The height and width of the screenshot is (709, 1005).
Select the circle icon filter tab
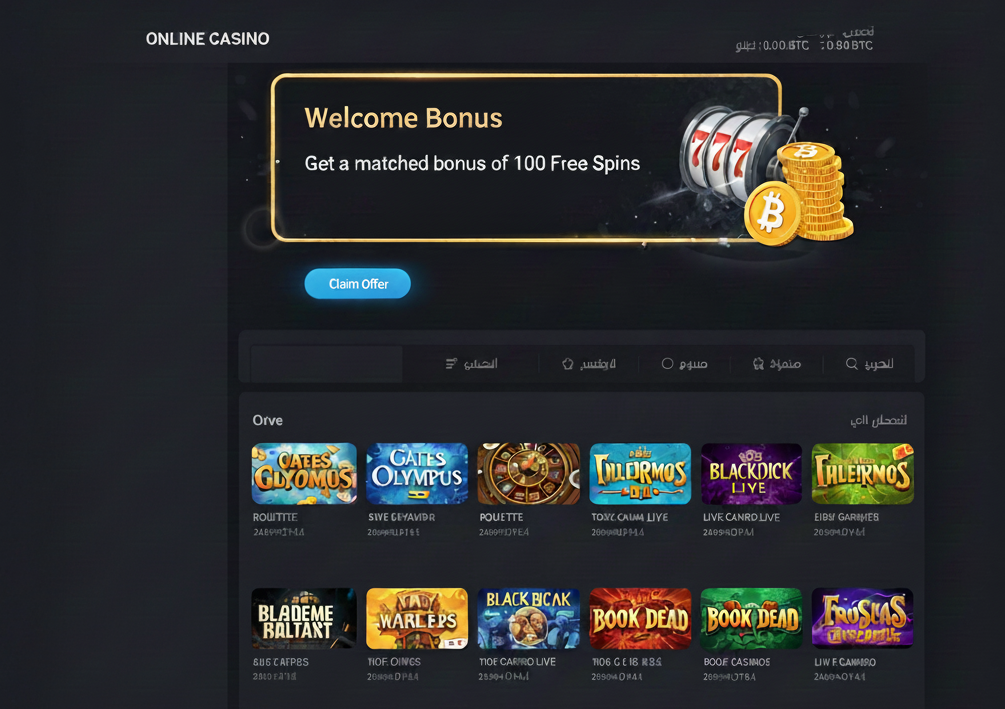(x=684, y=363)
